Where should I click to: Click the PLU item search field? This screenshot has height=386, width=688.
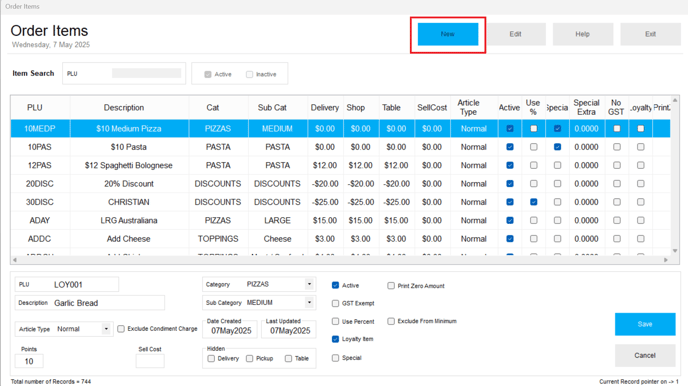147,73
